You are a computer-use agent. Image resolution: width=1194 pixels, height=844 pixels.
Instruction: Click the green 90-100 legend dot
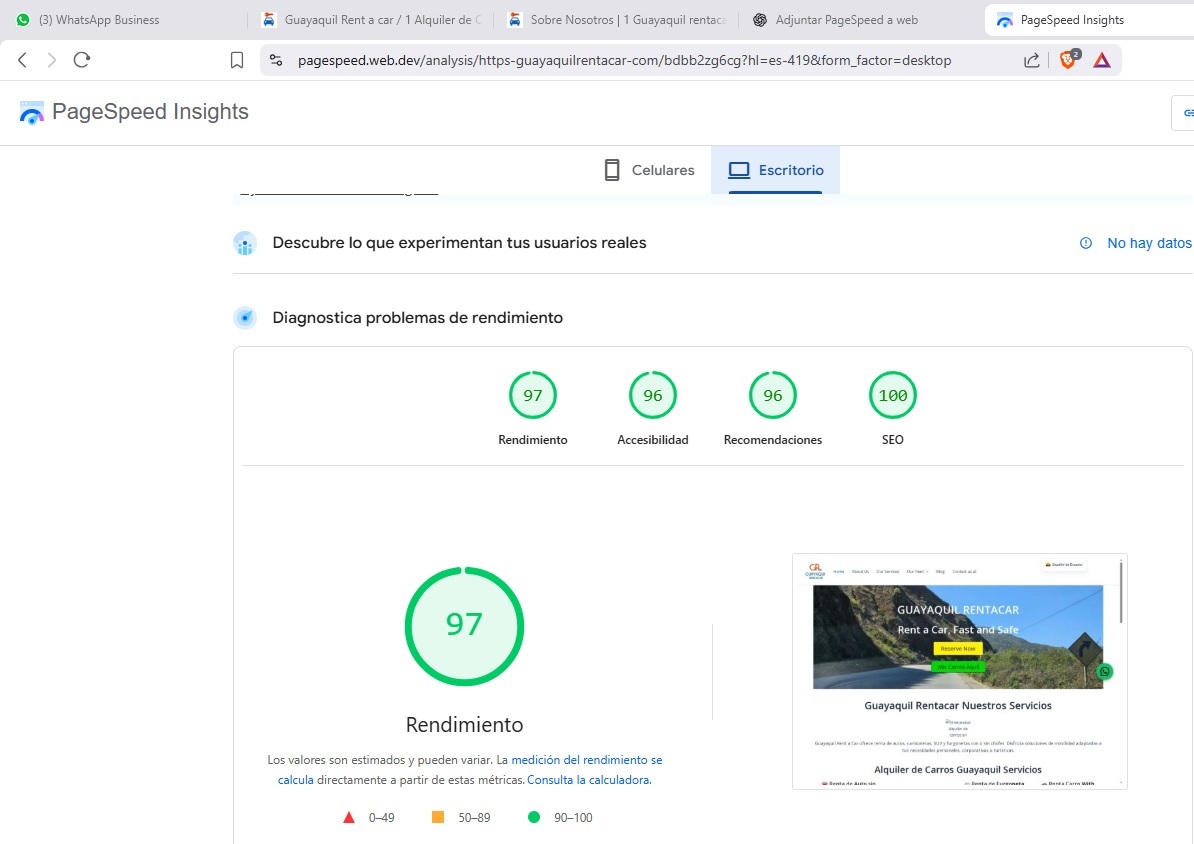pyautogui.click(x=534, y=817)
